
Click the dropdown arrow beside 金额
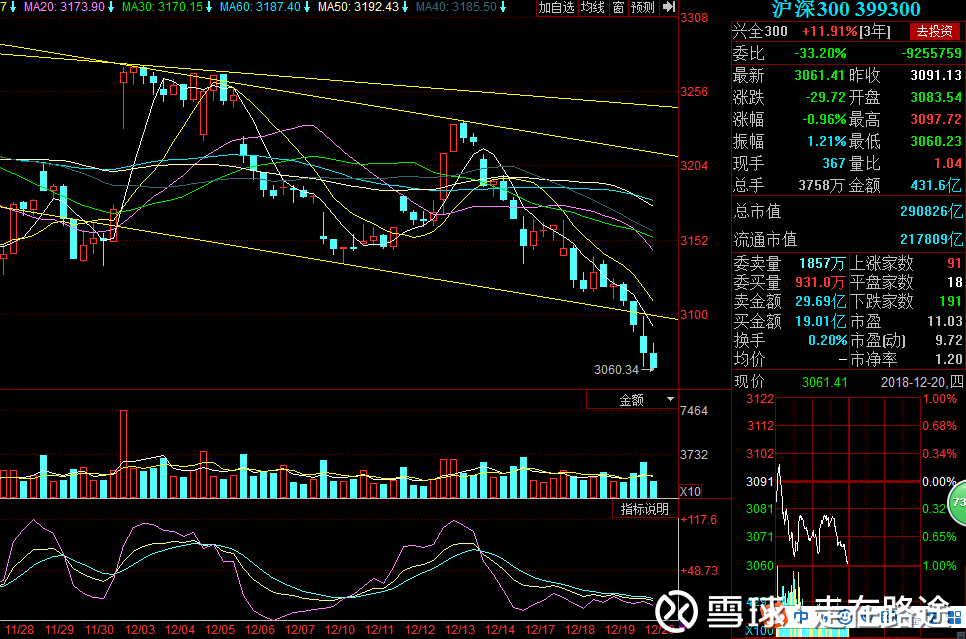point(670,399)
